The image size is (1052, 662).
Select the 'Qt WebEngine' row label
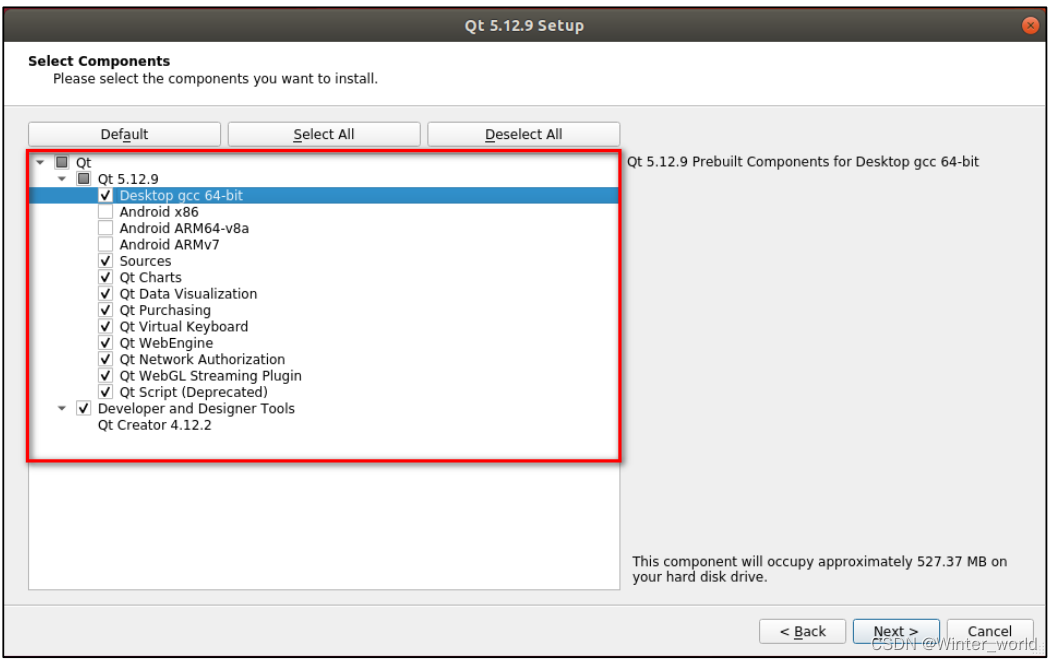coord(166,343)
